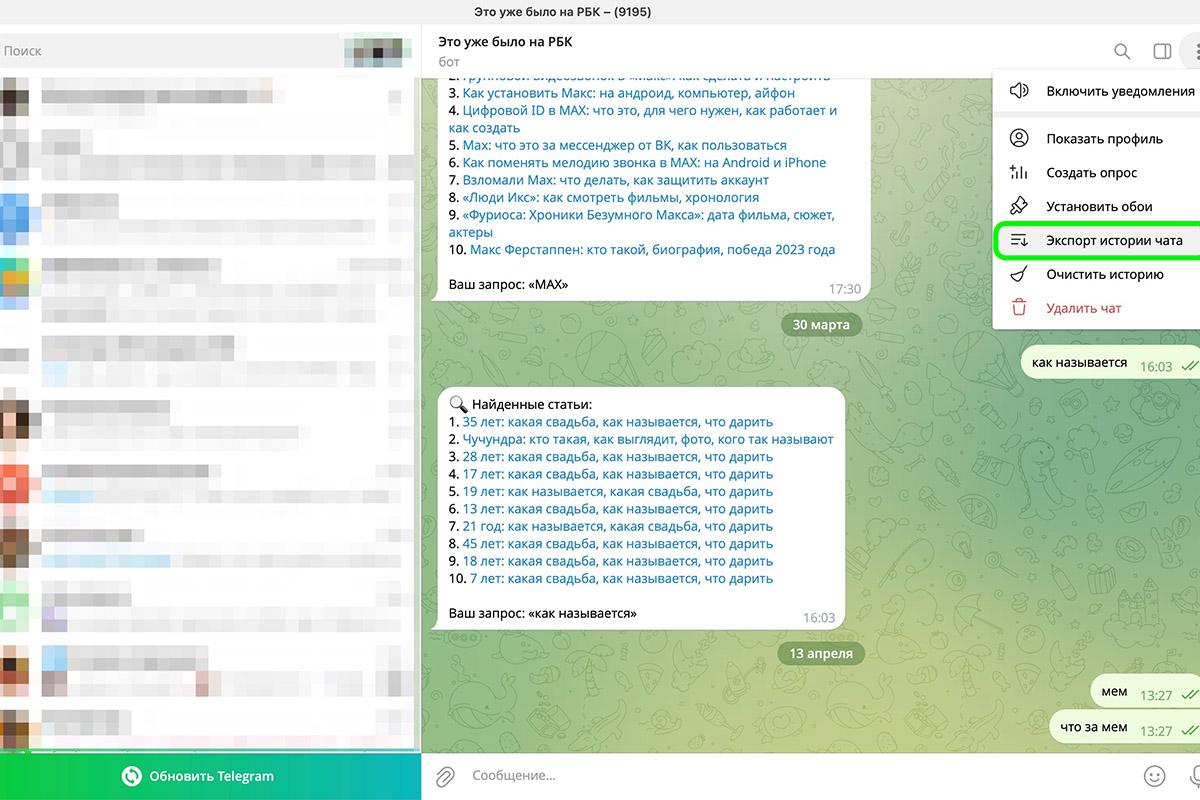Open link Max: что это за мессенджер от ВК

pyautogui.click(x=624, y=145)
